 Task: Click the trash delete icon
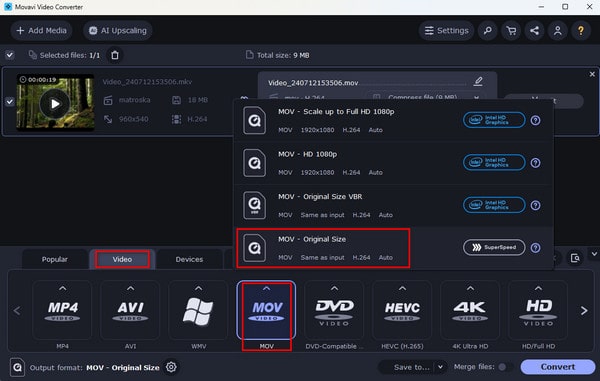click(x=115, y=55)
